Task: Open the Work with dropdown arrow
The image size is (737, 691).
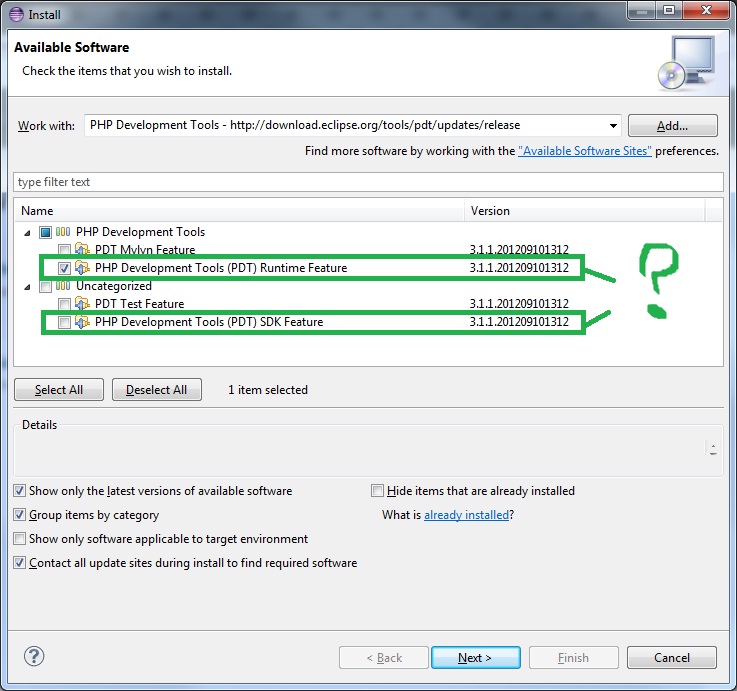Action: pos(613,126)
